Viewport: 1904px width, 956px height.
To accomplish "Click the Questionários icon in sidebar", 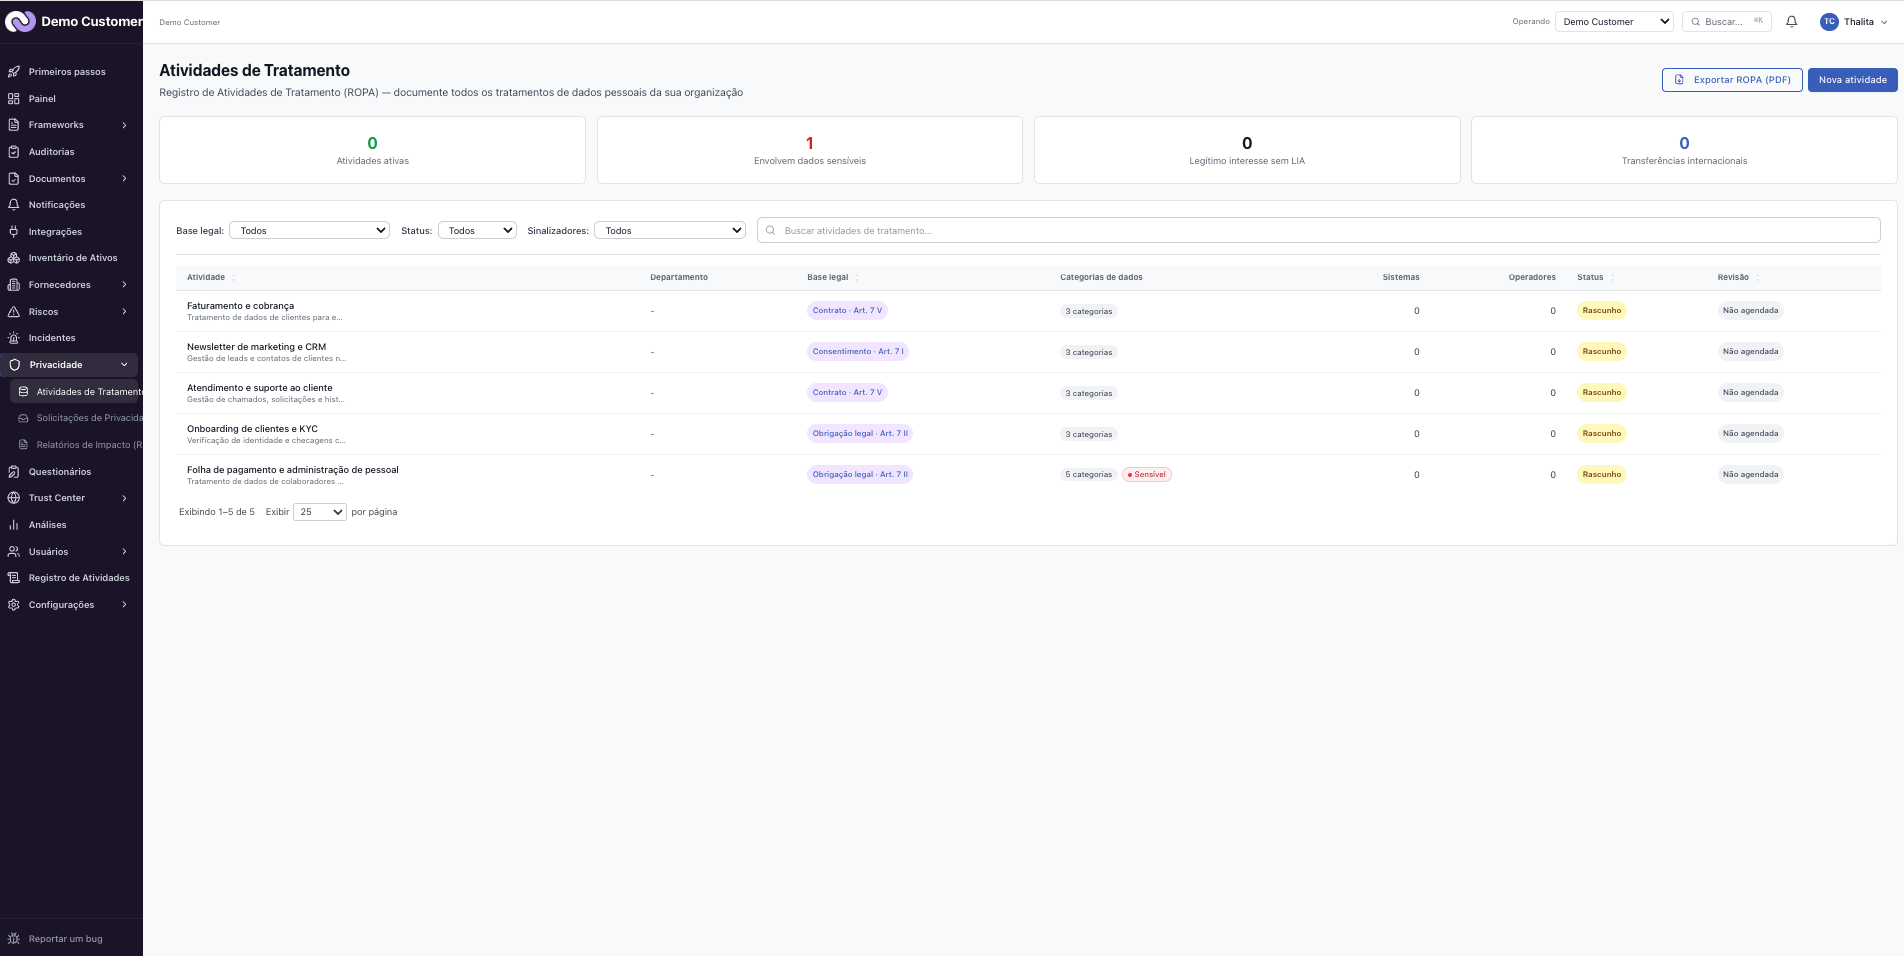I will (x=14, y=472).
